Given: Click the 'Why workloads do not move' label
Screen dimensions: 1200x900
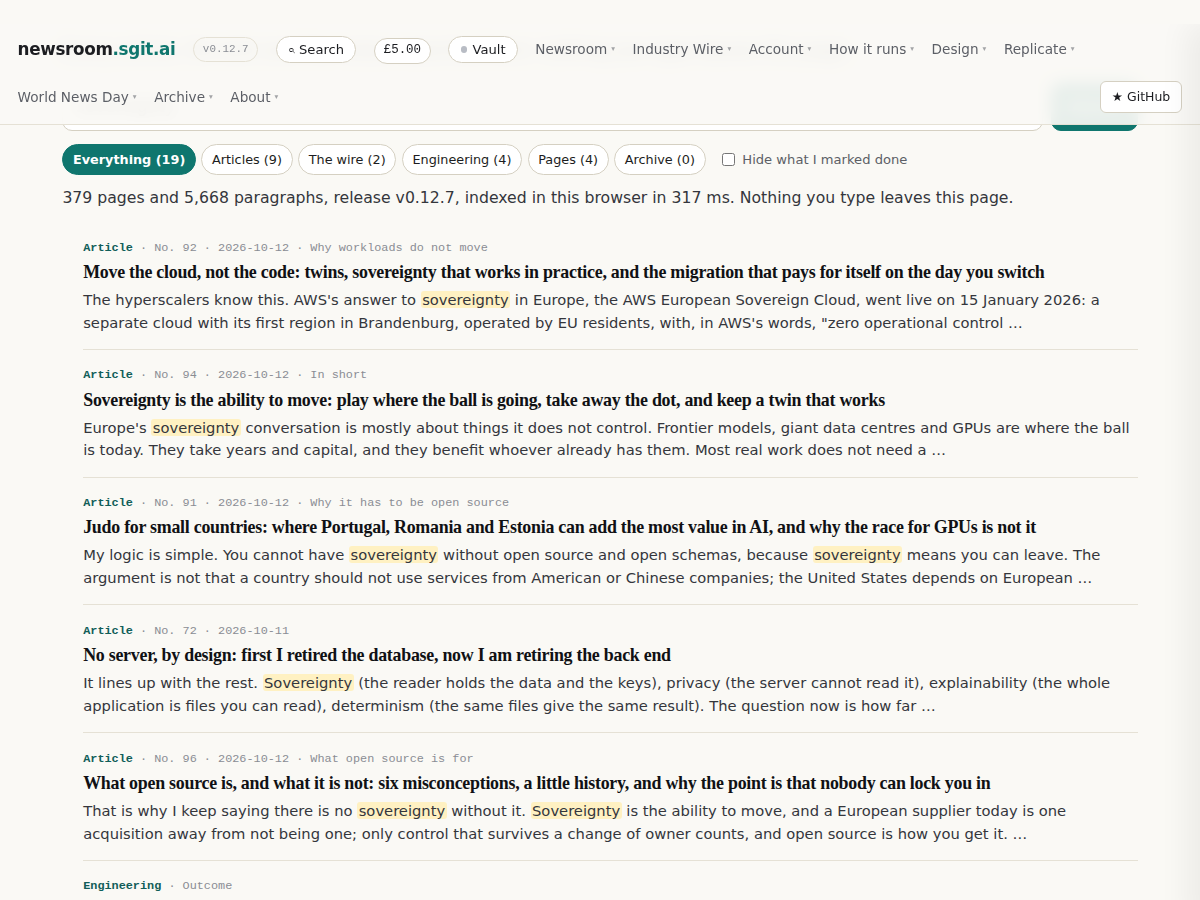Looking at the screenshot, I should pos(399,247).
